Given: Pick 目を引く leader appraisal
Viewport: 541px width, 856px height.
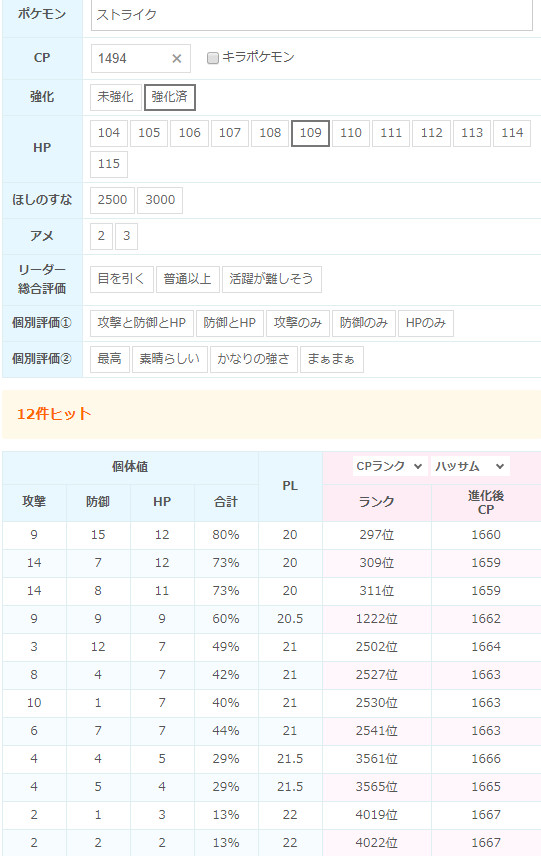Looking at the screenshot, I should (x=121, y=280).
